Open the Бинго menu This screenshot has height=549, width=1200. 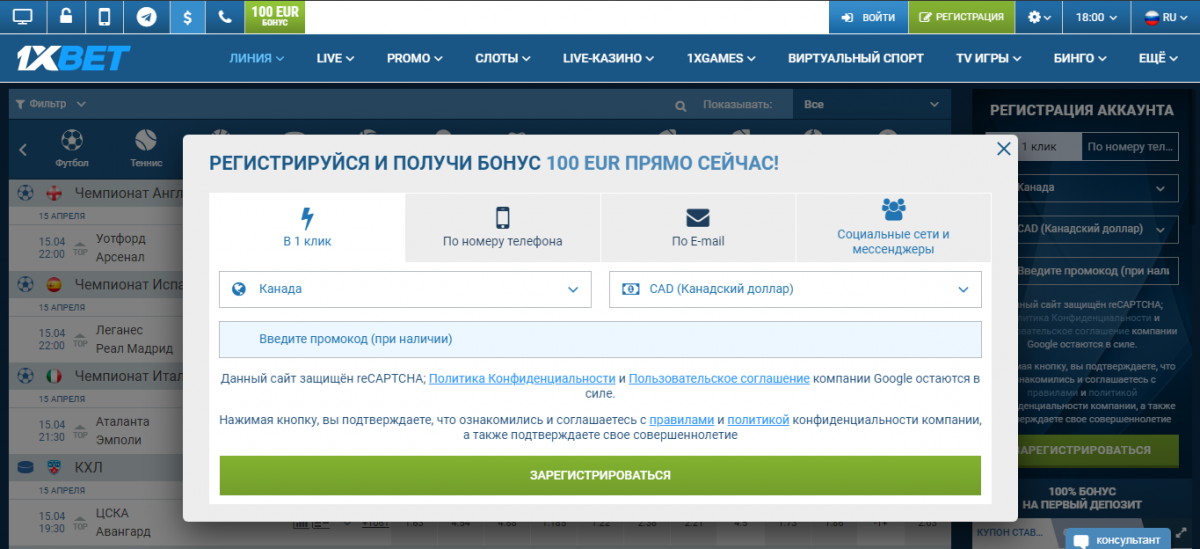click(1082, 58)
